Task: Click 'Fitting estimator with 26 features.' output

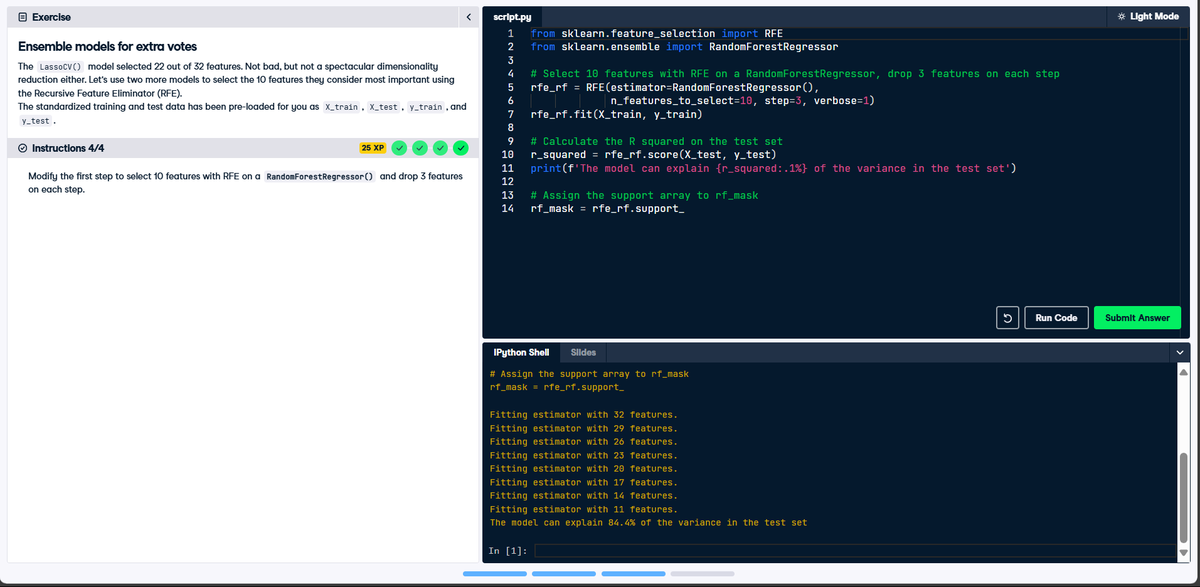Action: click(583, 441)
